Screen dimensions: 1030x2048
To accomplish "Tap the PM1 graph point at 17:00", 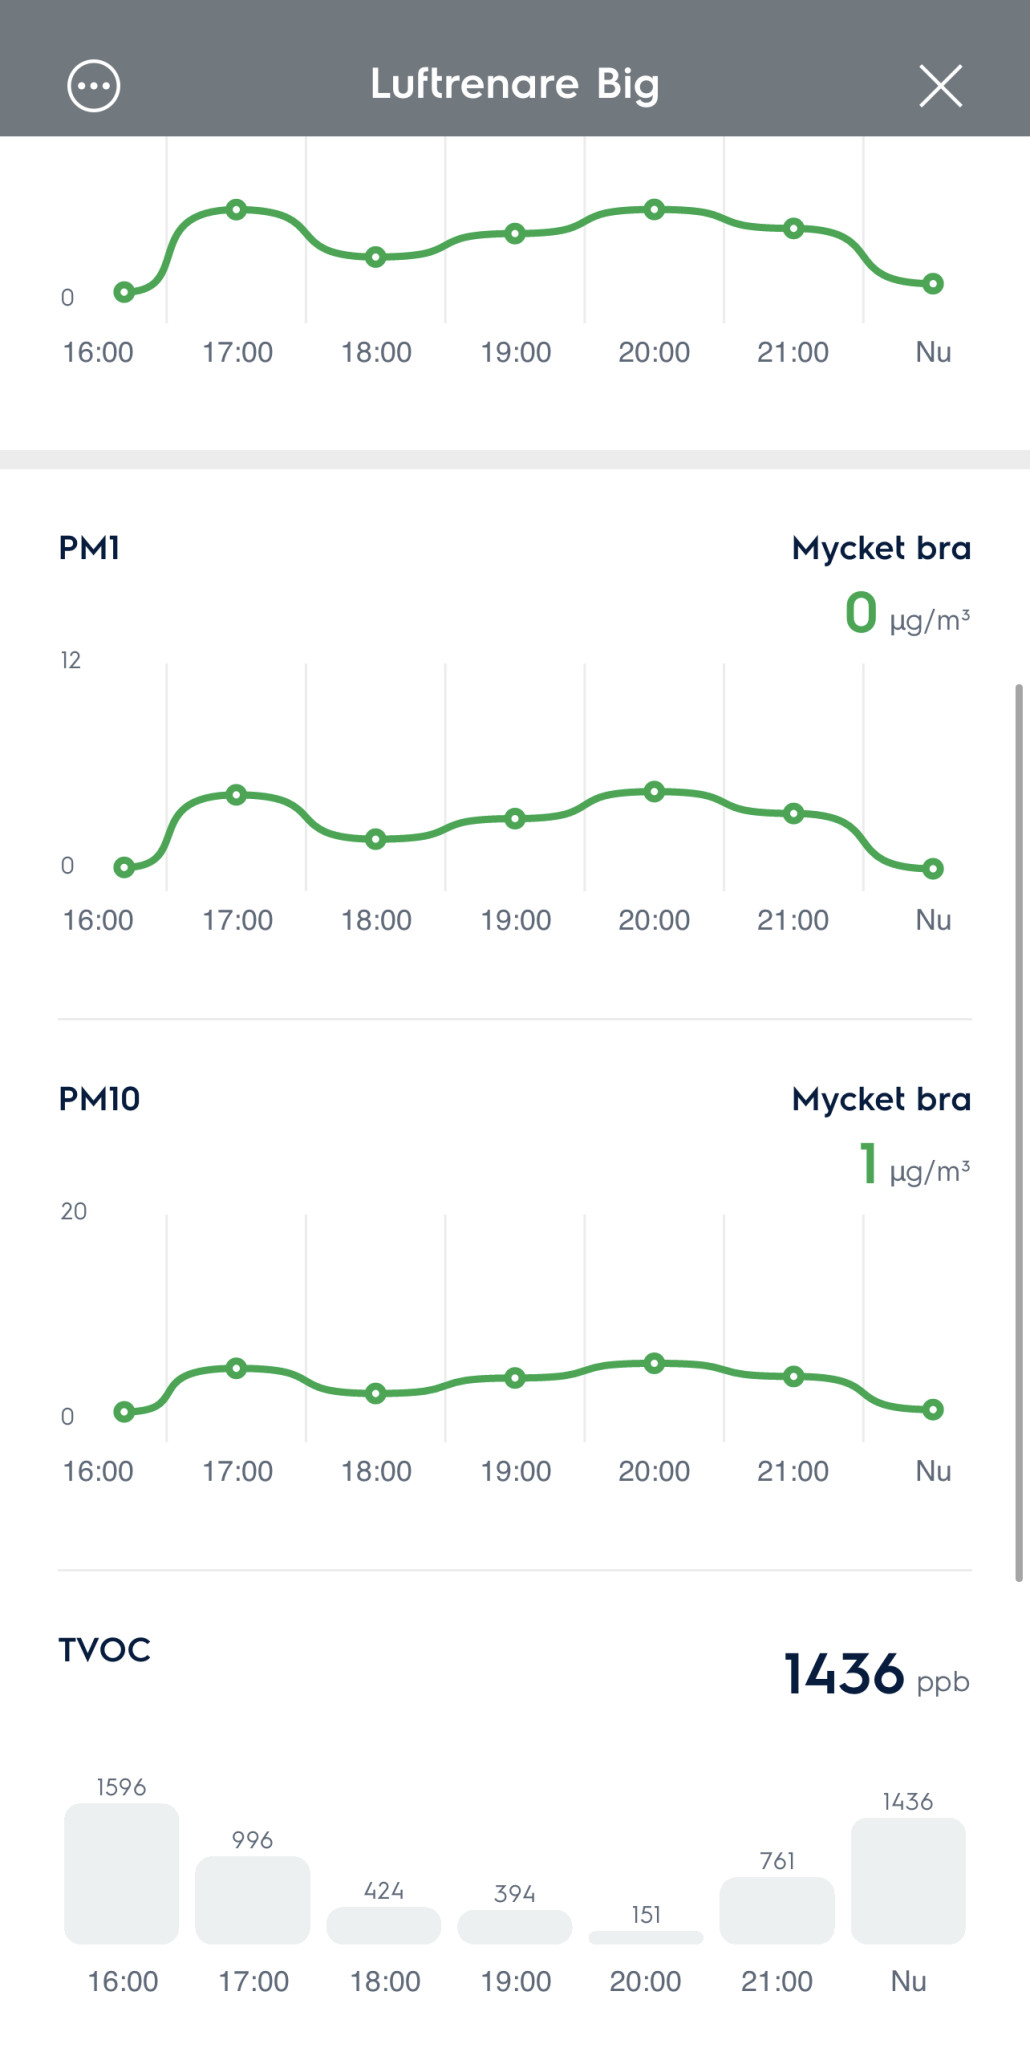I will [236, 795].
